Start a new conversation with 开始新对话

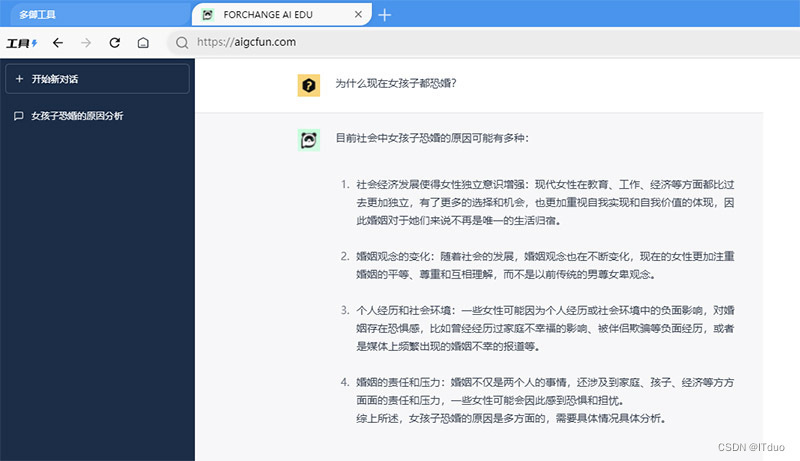coord(97,79)
